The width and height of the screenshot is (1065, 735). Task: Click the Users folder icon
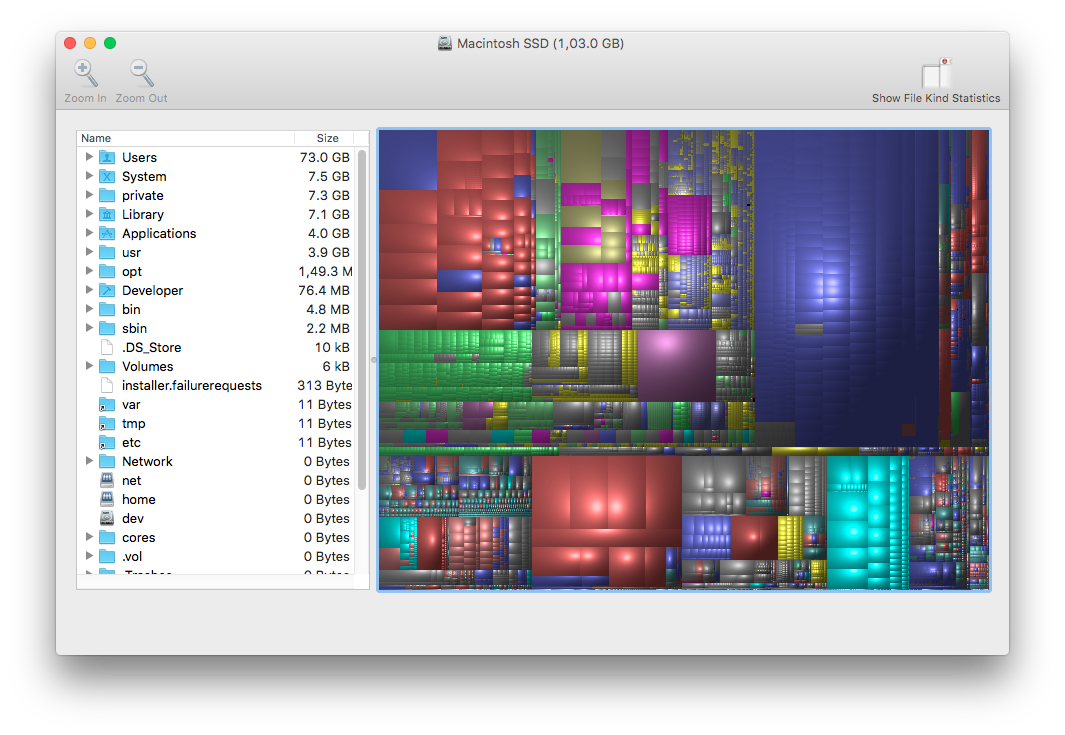click(x=107, y=157)
